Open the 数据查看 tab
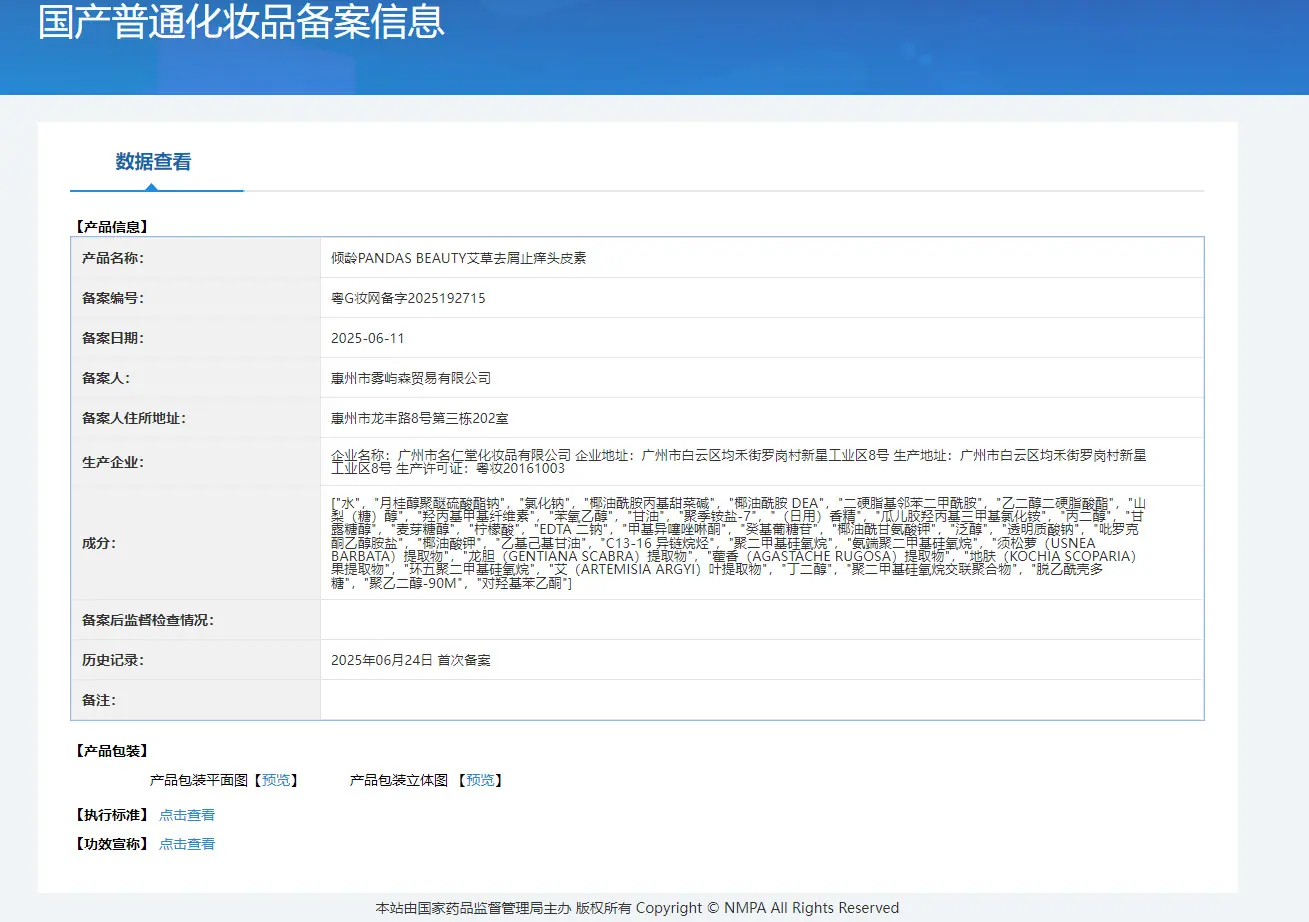This screenshot has height=922, width=1309. tap(153, 162)
